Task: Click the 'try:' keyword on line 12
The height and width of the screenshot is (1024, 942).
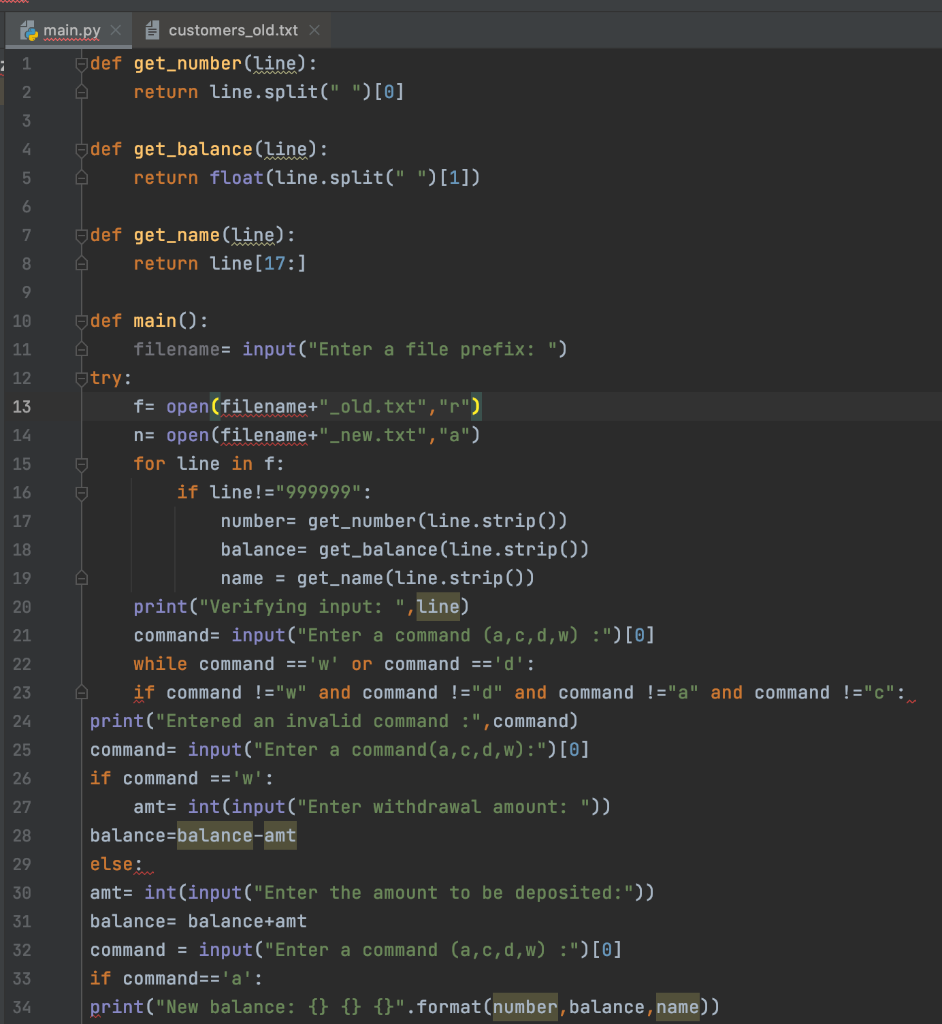Action: pos(111,378)
